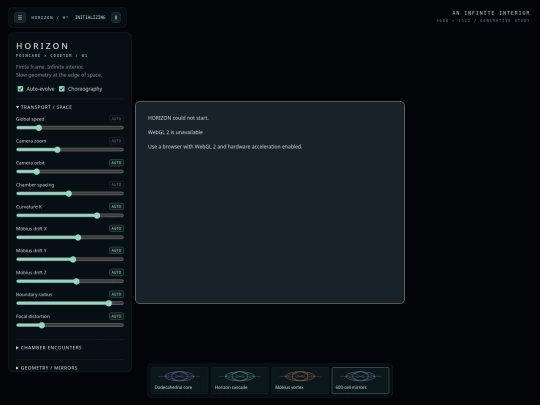Screen dimensions: 540x405
Task: Toggle AUTO for Möbius drift Z
Action: coord(116,272)
